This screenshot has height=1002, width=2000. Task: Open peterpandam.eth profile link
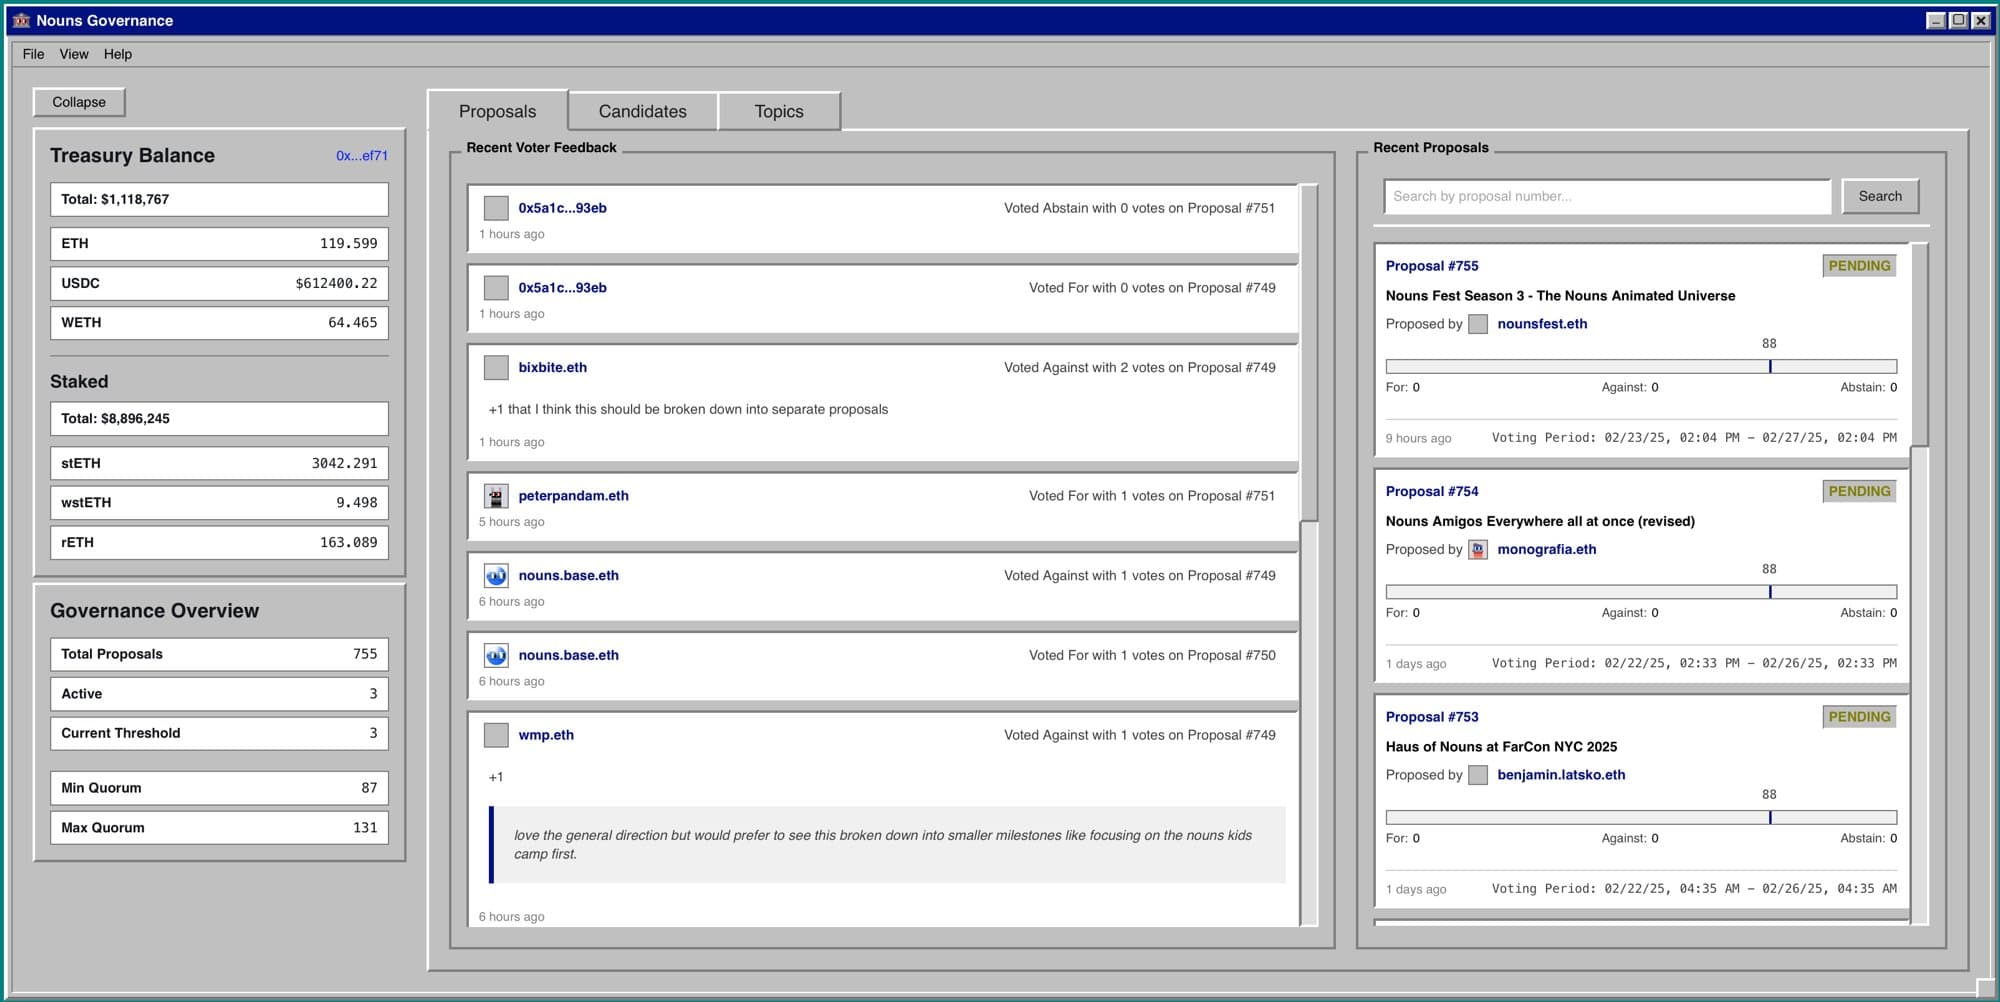click(574, 496)
